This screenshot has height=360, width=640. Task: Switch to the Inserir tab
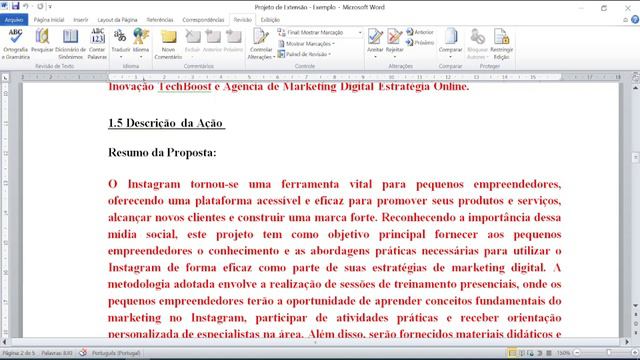point(80,20)
